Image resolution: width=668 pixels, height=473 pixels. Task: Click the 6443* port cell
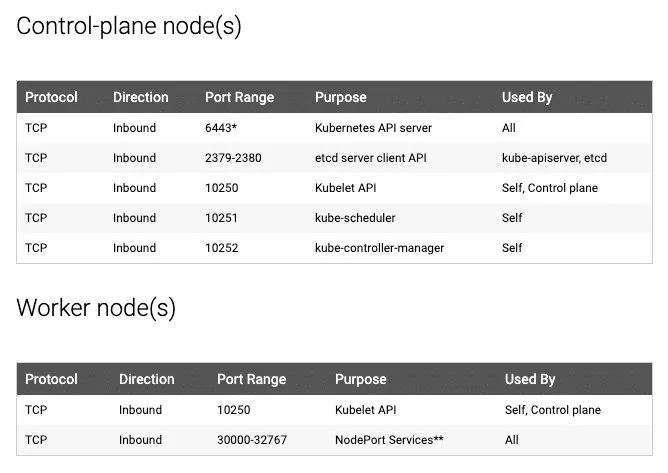[x=221, y=128]
